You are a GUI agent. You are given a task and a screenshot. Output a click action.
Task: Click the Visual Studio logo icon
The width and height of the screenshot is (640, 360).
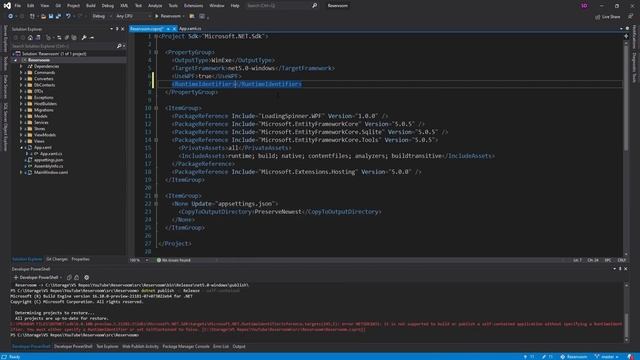coord(7,6)
